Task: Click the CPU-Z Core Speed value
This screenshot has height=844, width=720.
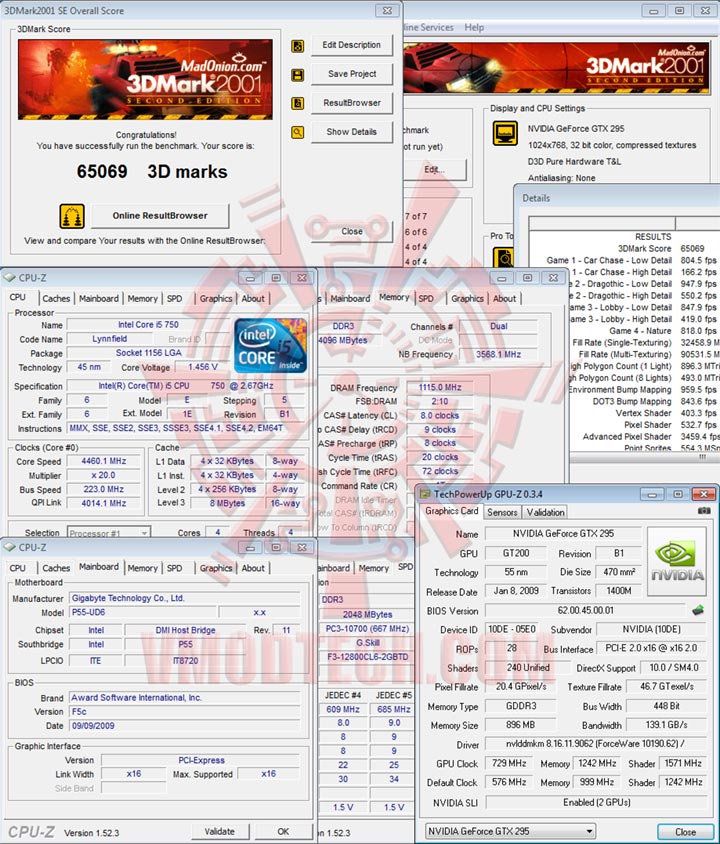Action: click(x=104, y=461)
